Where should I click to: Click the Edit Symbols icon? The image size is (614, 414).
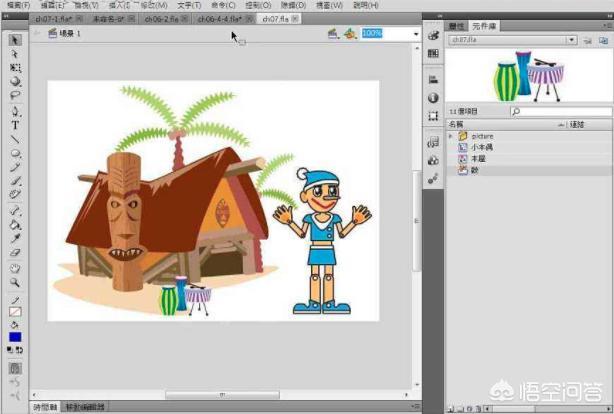351,33
